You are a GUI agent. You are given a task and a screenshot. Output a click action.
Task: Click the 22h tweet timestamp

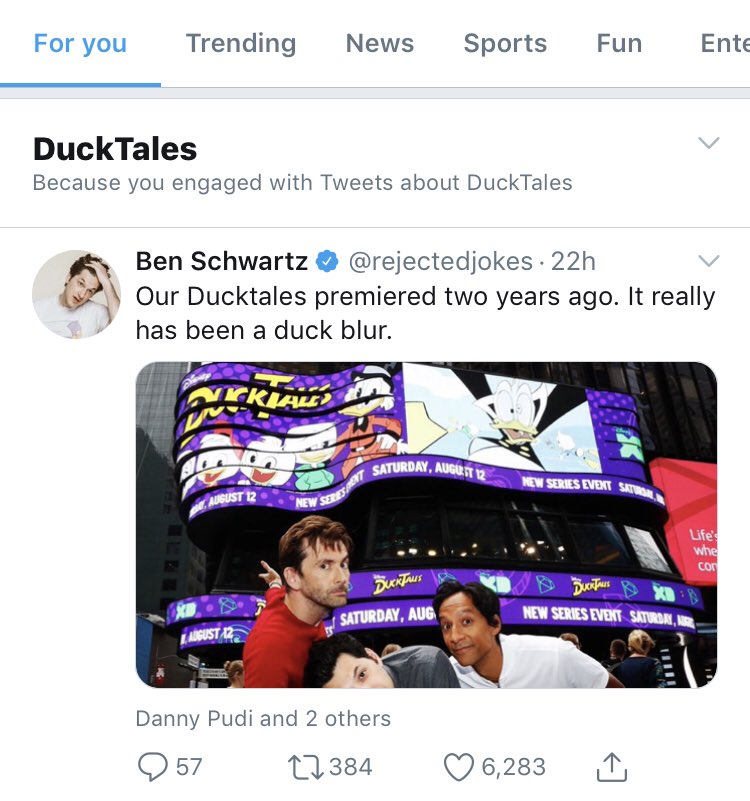coord(574,262)
